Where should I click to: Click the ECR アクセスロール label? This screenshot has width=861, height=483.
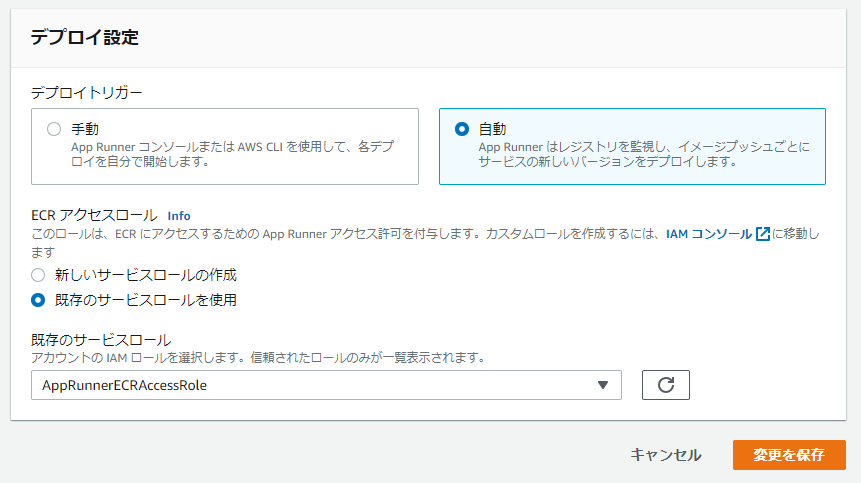point(94,215)
